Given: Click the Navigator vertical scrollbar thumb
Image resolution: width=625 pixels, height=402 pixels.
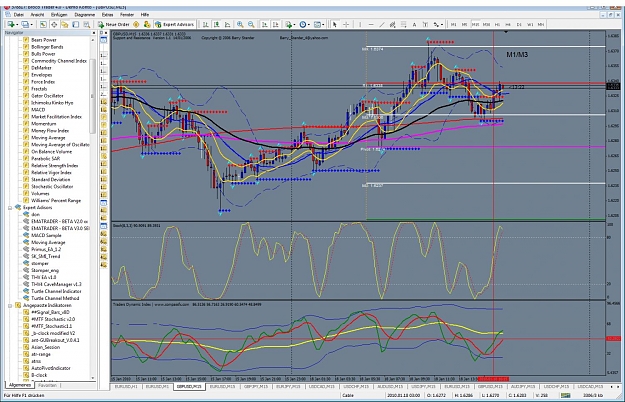Looking at the screenshot, I should [x=93, y=96].
